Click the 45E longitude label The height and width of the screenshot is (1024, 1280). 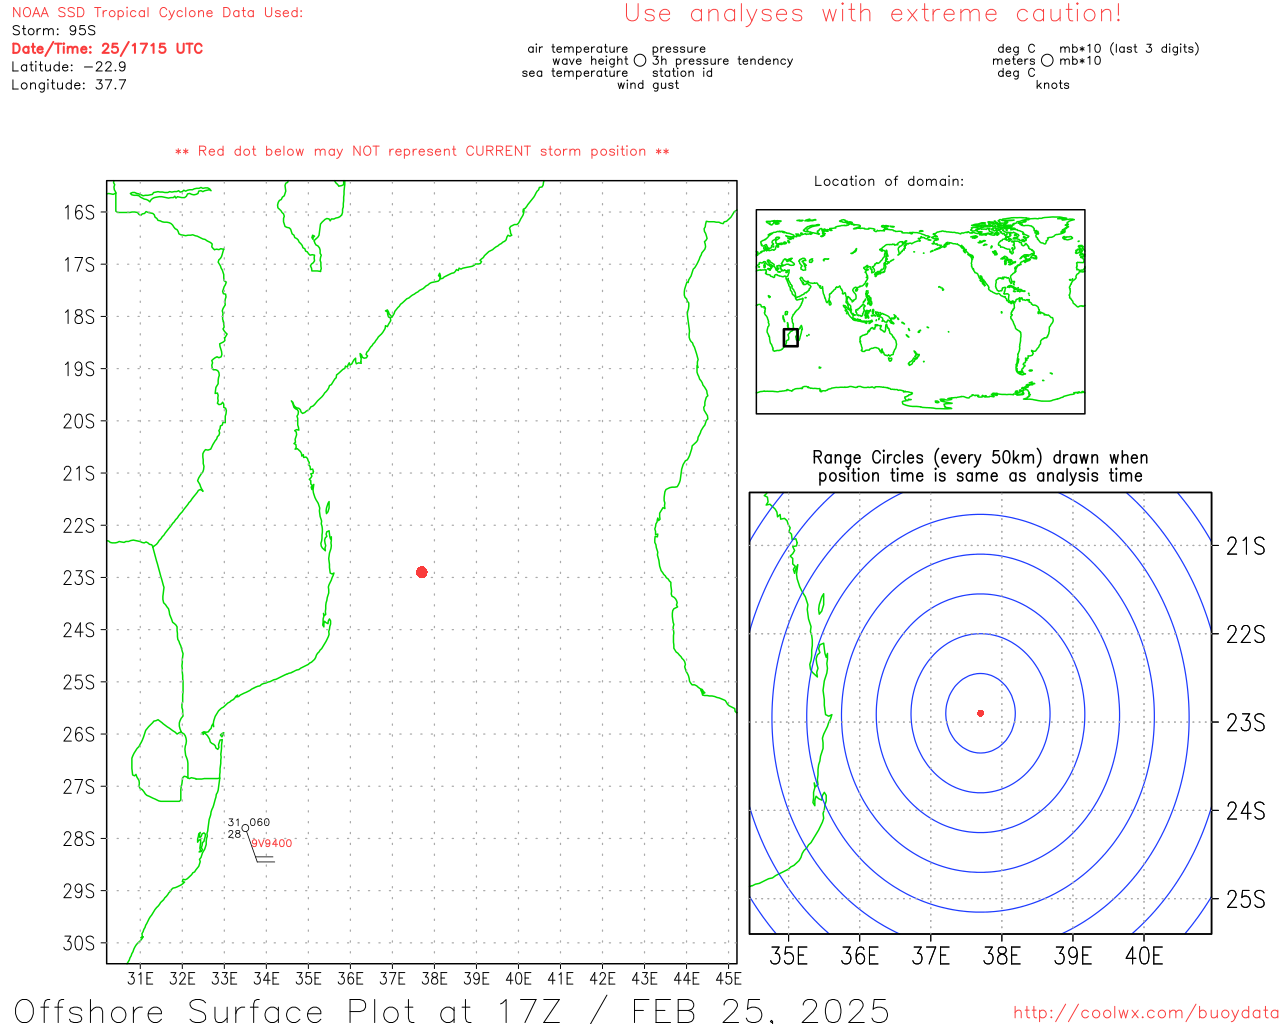point(728,978)
